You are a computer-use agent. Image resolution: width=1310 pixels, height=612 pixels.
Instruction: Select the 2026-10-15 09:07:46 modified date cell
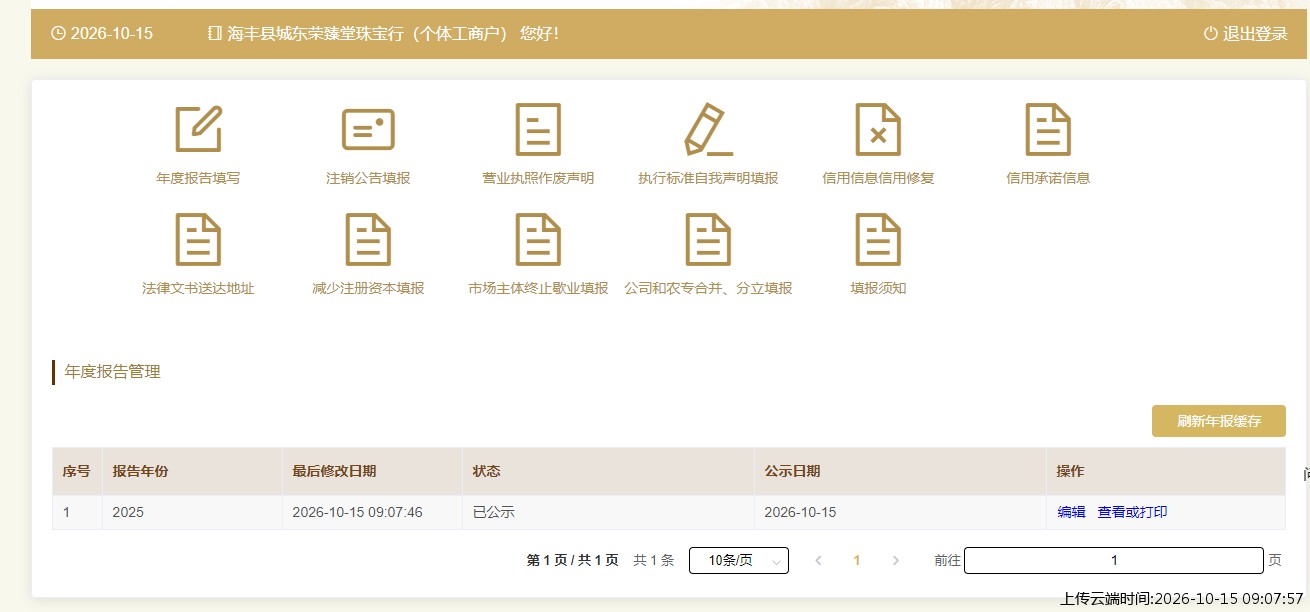click(x=372, y=512)
